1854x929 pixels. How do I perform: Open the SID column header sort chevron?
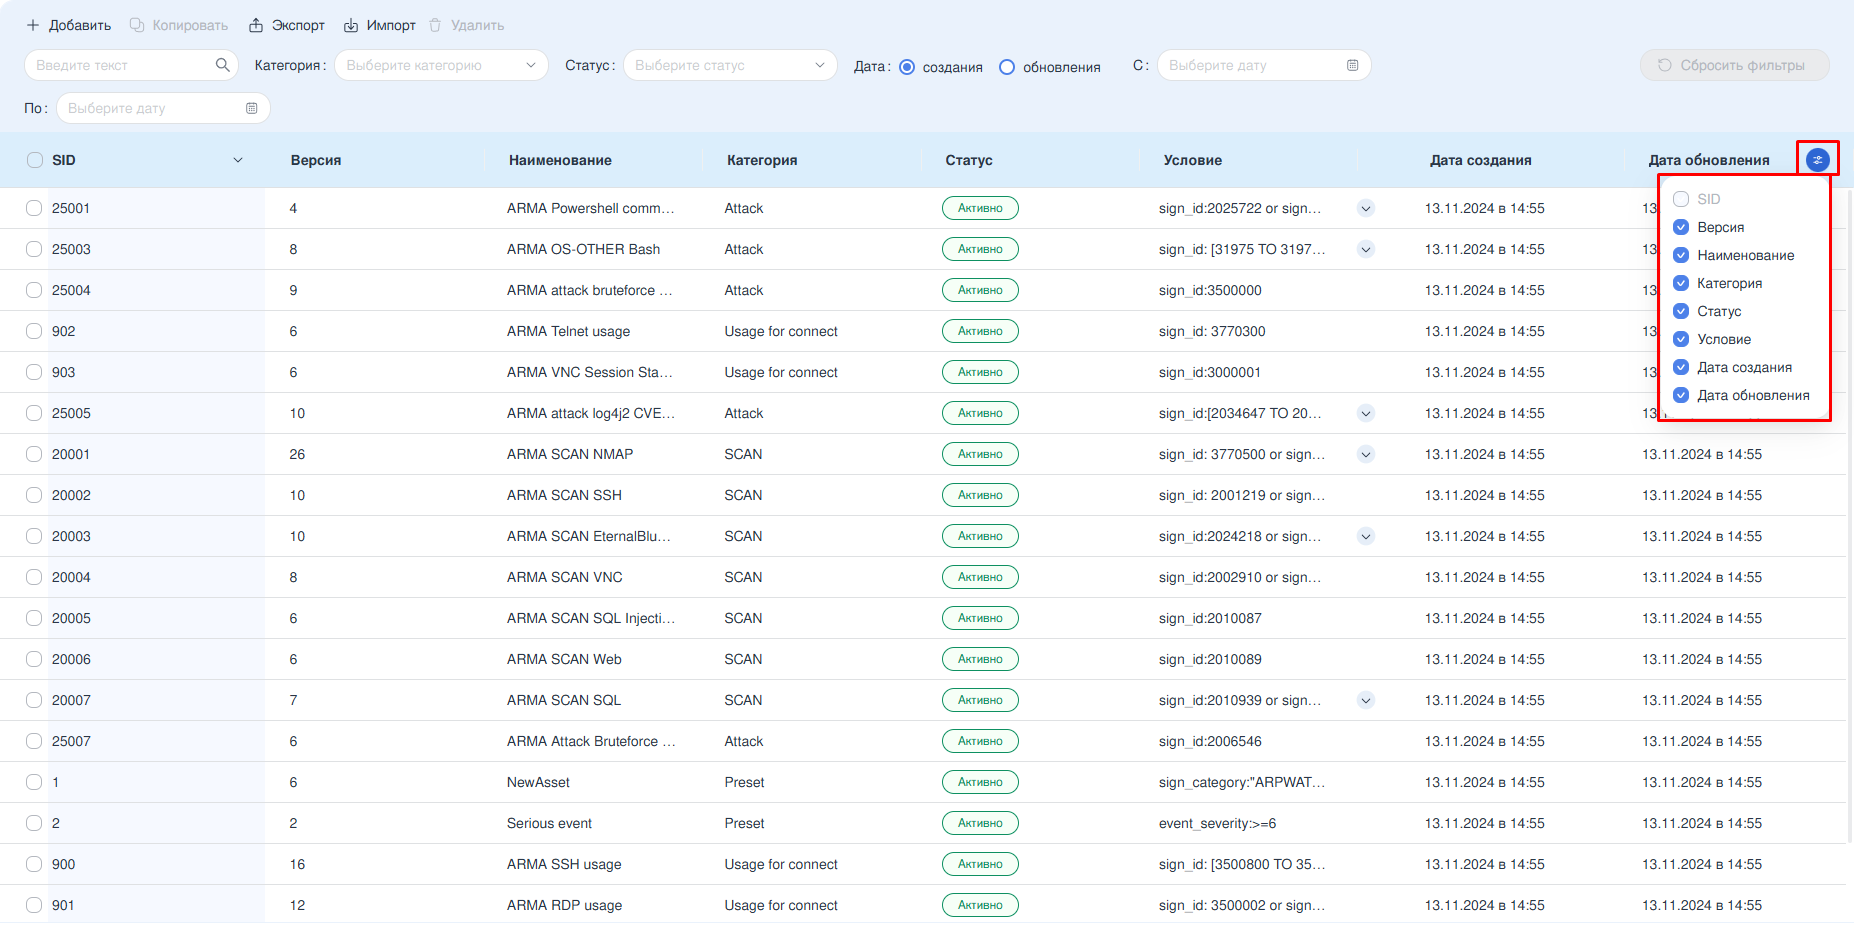238,160
